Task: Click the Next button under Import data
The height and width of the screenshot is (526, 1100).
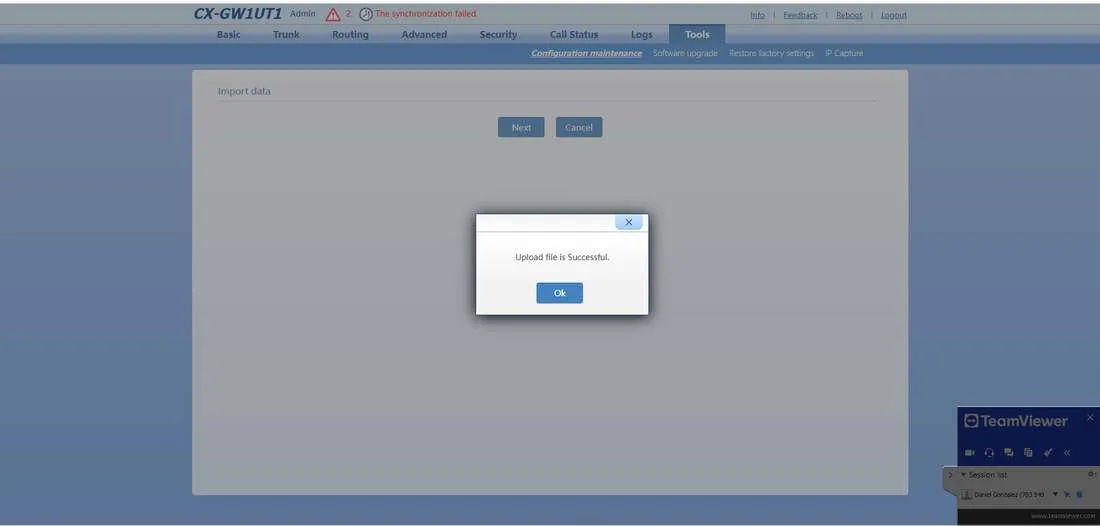Action: (x=521, y=127)
